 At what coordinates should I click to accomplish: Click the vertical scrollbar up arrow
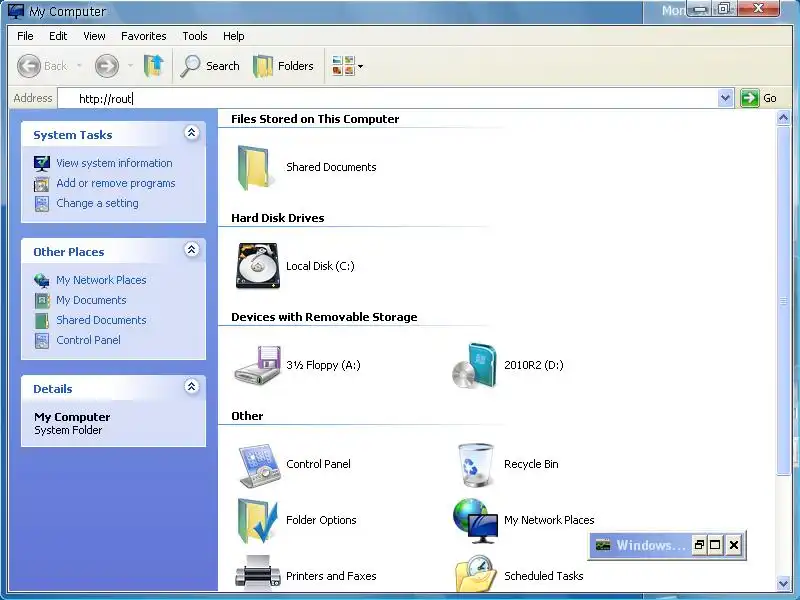pyautogui.click(x=783, y=119)
